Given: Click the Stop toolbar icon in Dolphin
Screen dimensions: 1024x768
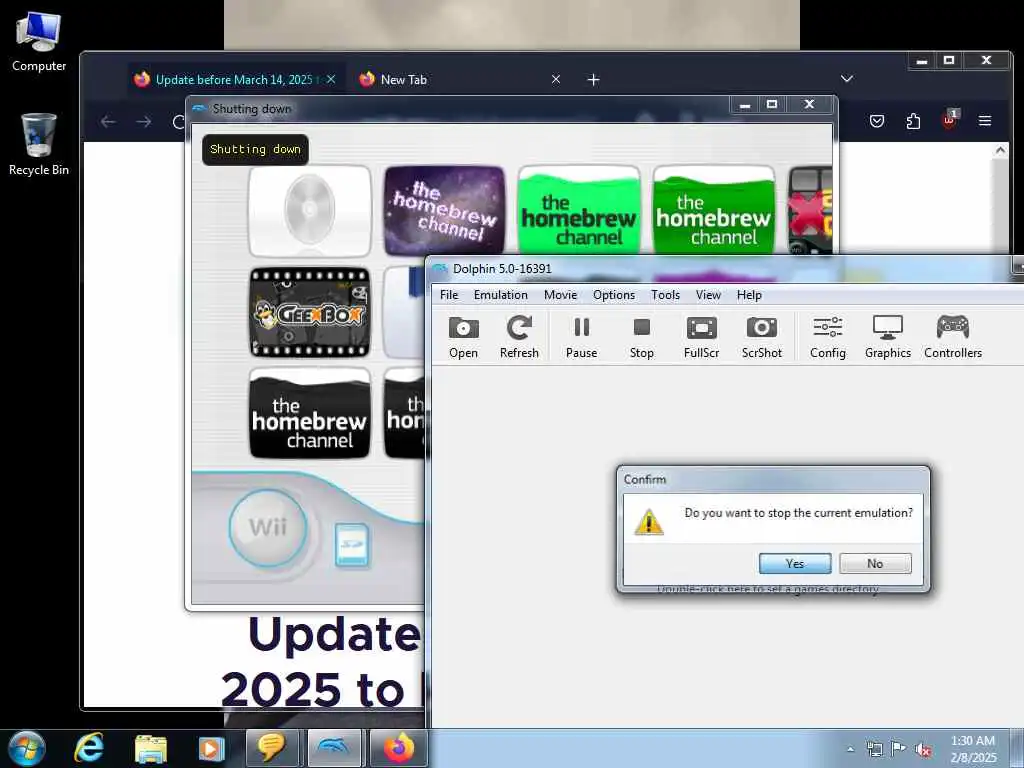Looking at the screenshot, I should click(x=641, y=337).
